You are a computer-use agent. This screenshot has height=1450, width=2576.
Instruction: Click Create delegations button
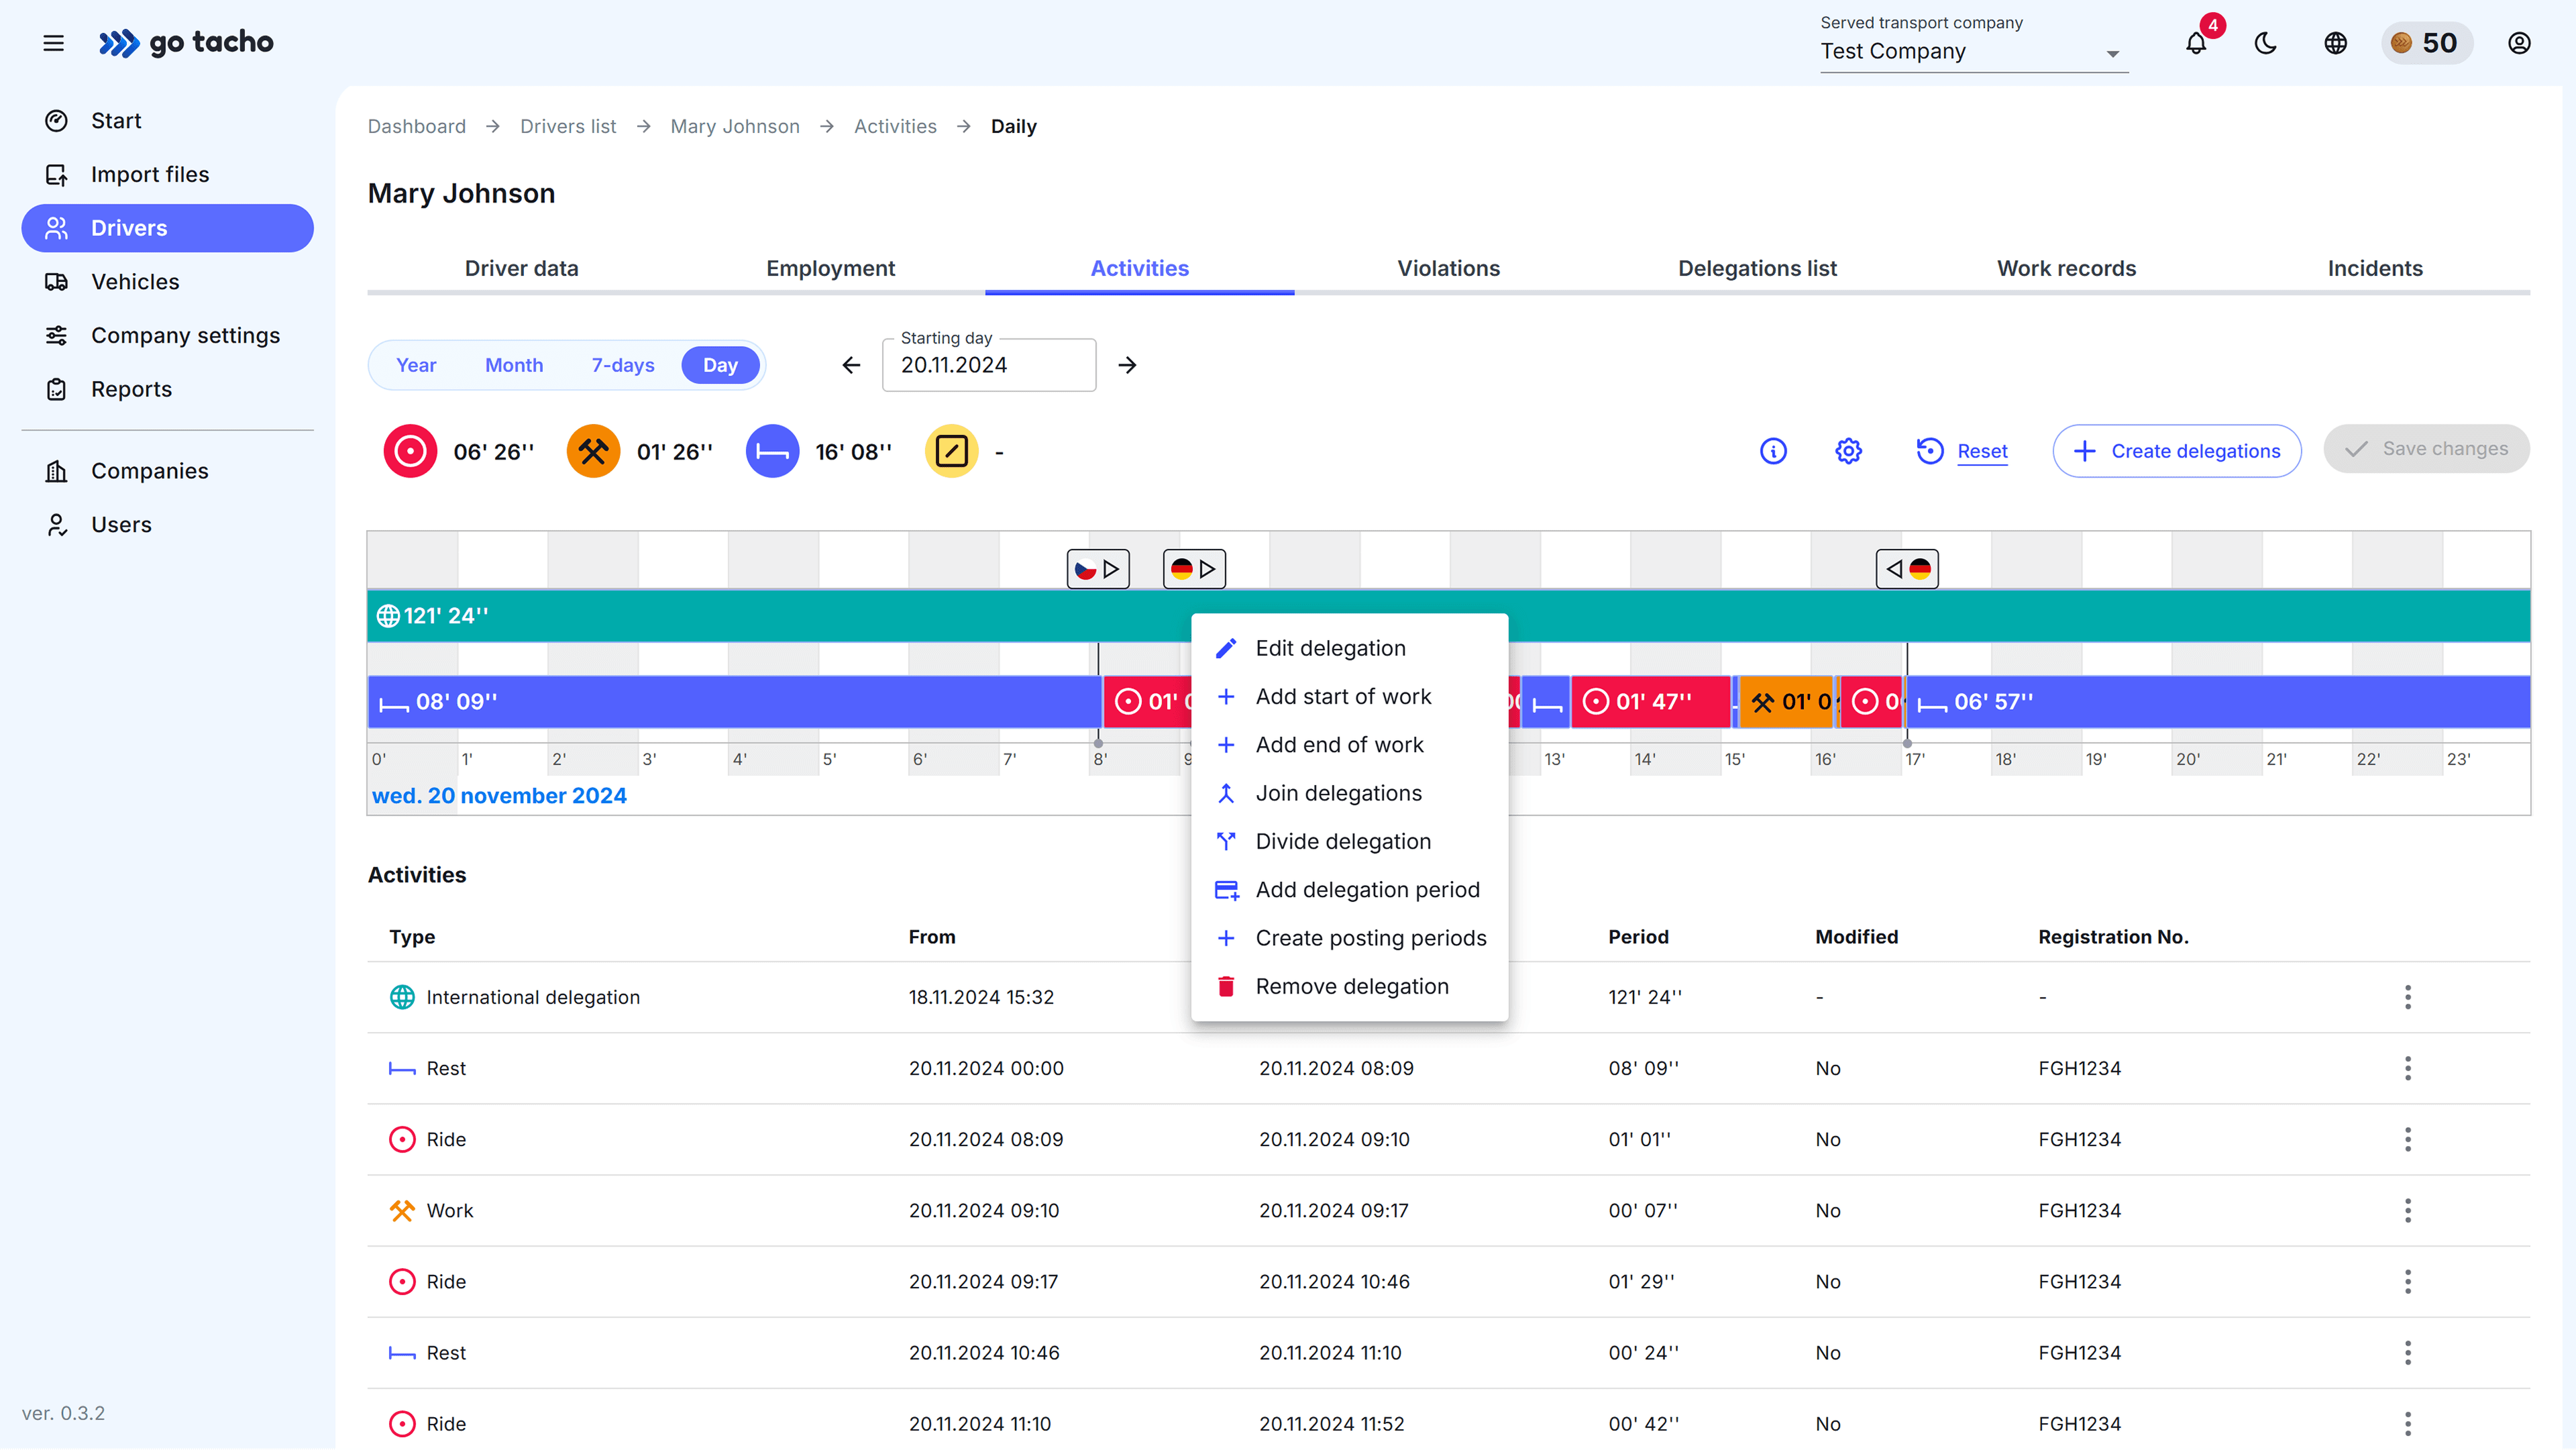pos(2177,452)
